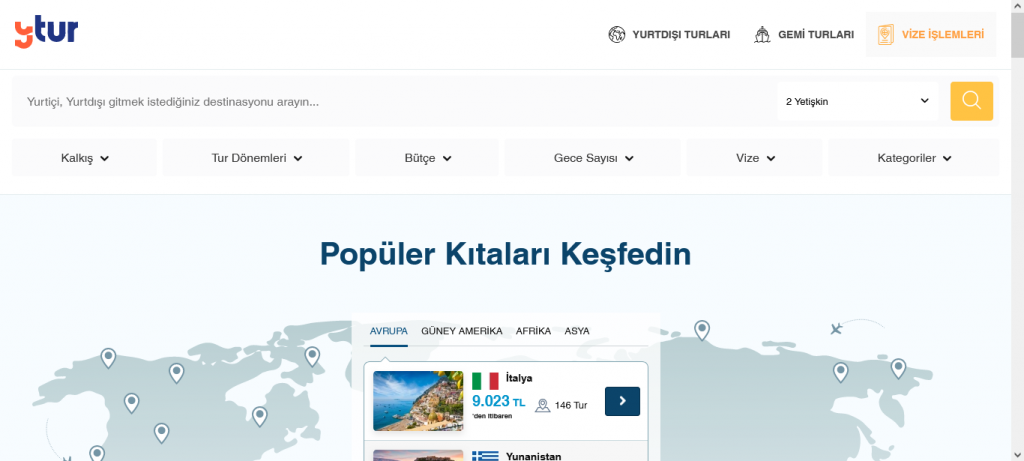Click the destination search input field
Screen dimensions: 1024x461
pyautogui.click(x=390, y=102)
